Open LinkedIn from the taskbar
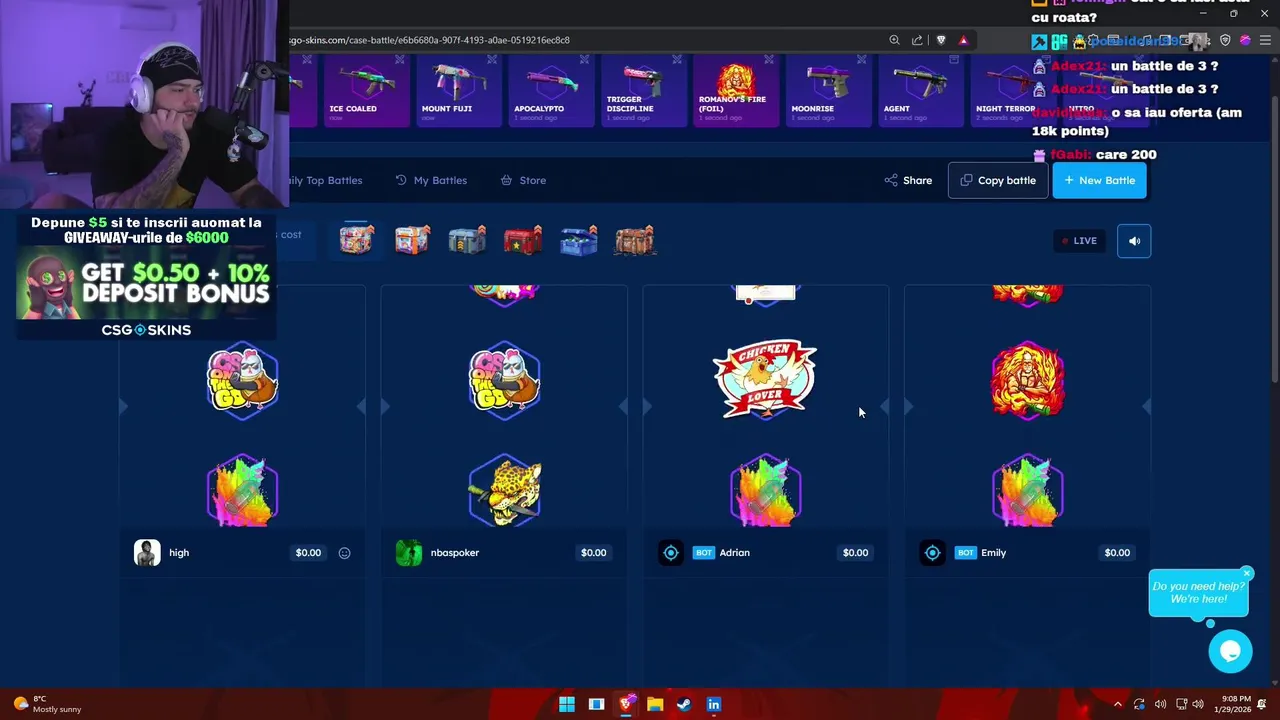 pyautogui.click(x=714, y=704)
